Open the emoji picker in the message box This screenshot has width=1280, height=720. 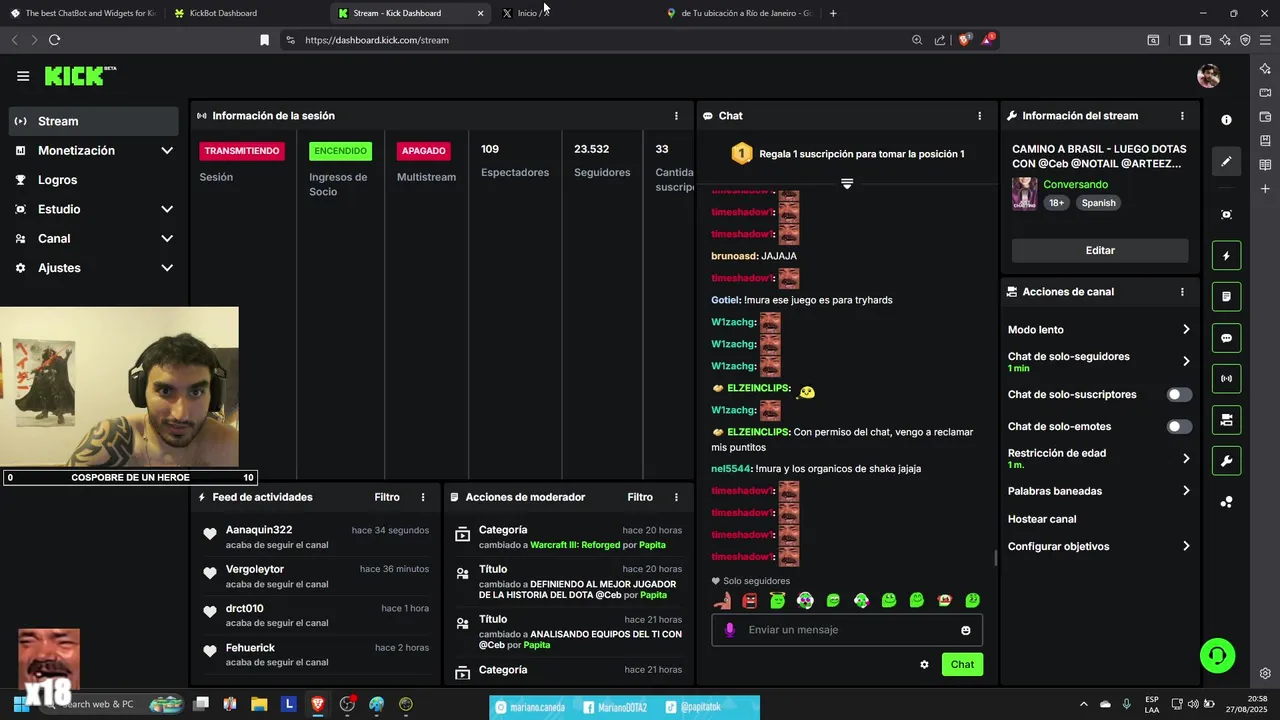(965, 630)
